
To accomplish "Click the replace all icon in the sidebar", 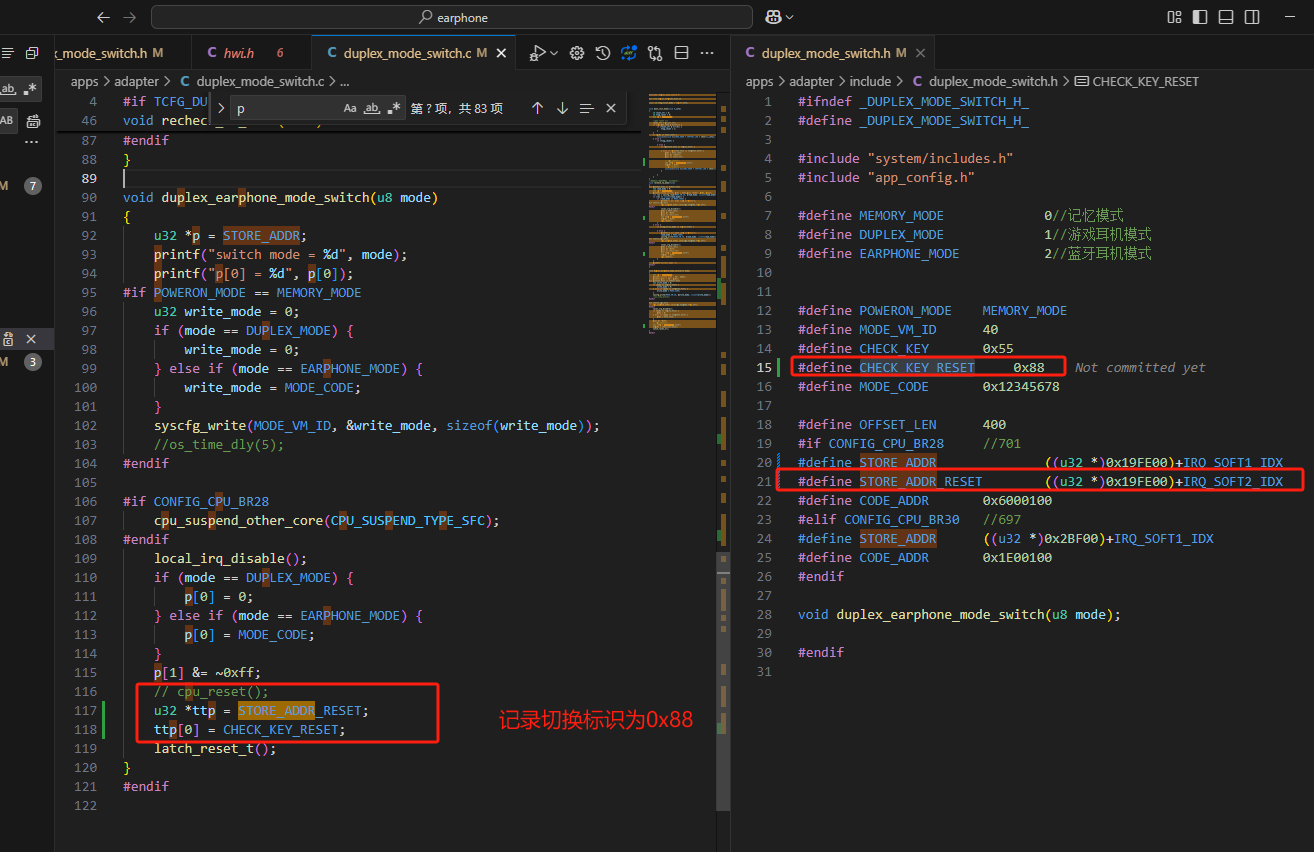I will (x=33, y=121).
